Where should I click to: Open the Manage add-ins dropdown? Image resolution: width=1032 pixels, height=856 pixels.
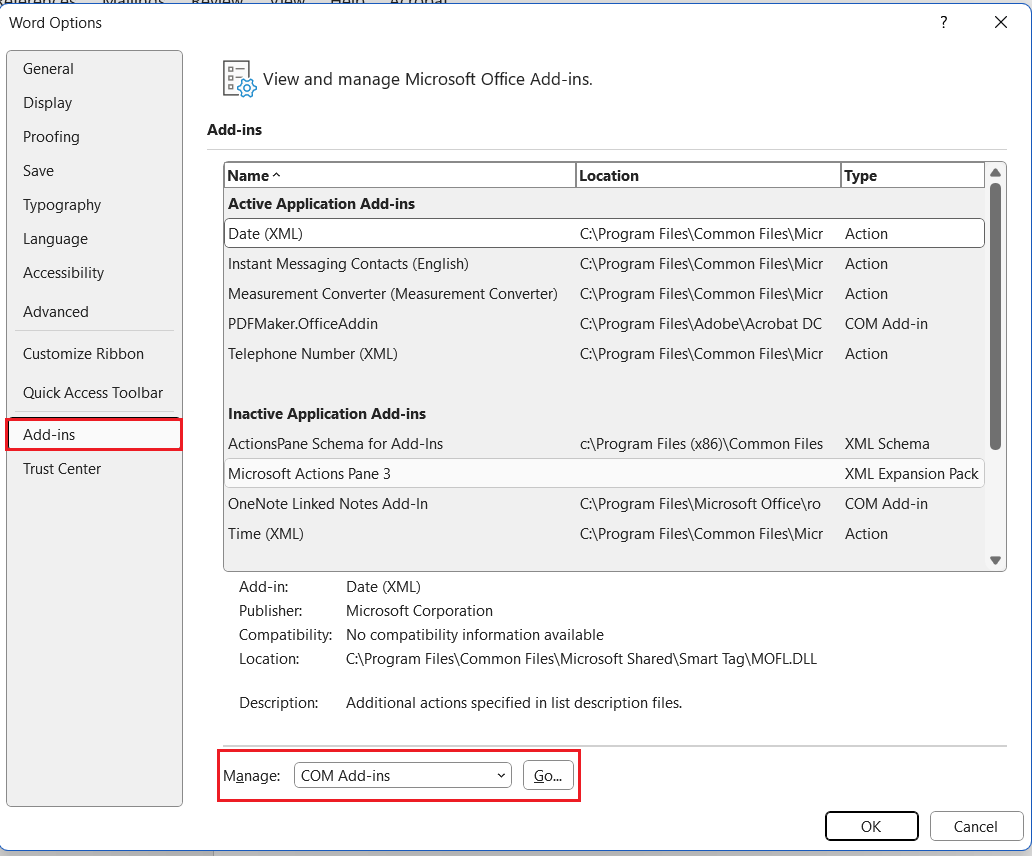point(500,775)
